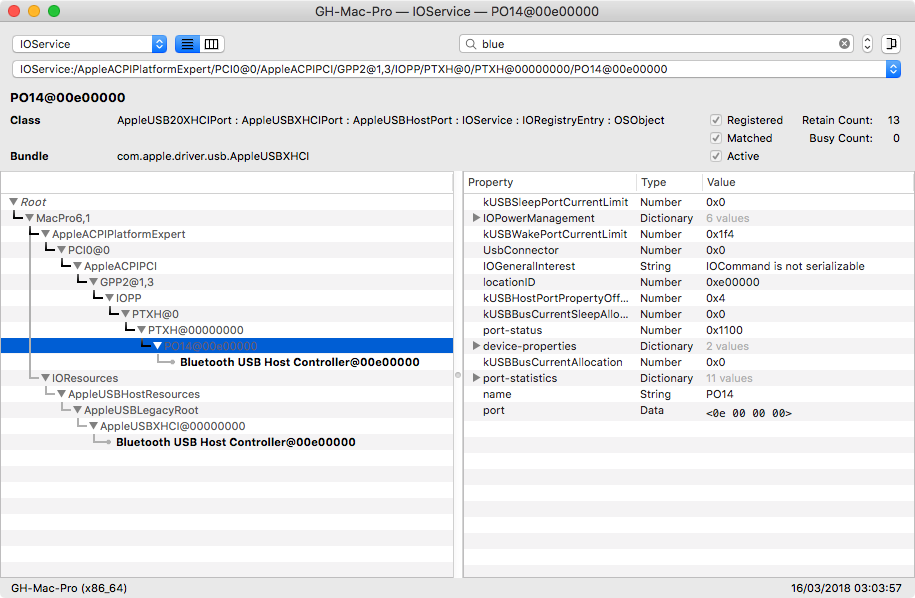This screenshot has width=915, height=598.
Task: Select Bluetooth USB Host Controller under PO14
Action: tap(299, 362)
